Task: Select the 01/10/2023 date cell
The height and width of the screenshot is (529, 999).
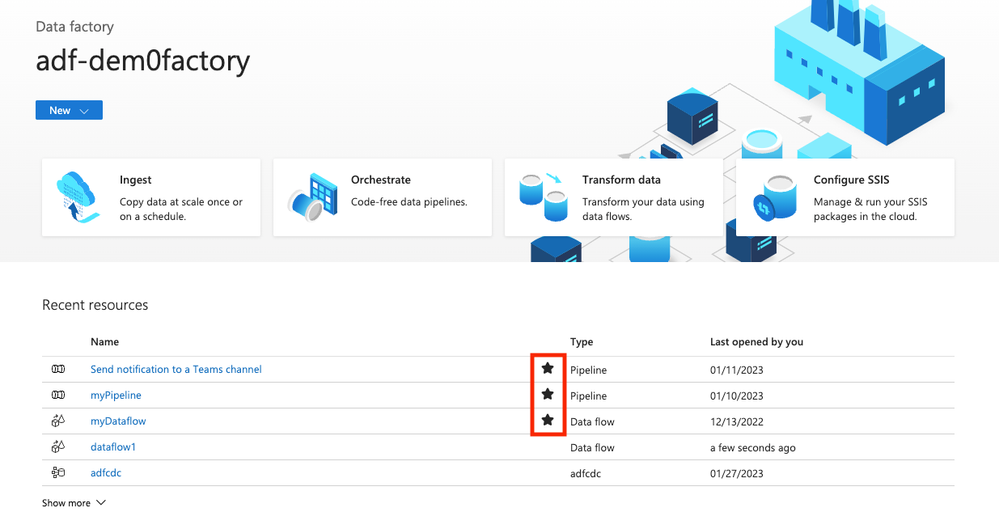Action: [737, 396]
